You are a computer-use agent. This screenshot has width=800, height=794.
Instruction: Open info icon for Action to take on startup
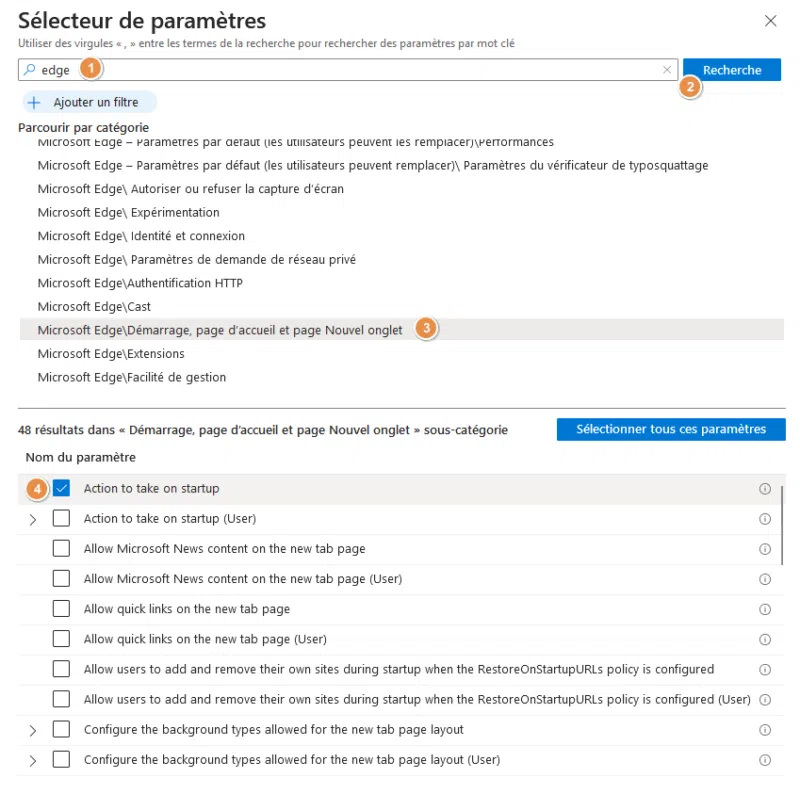coord(765,488)
